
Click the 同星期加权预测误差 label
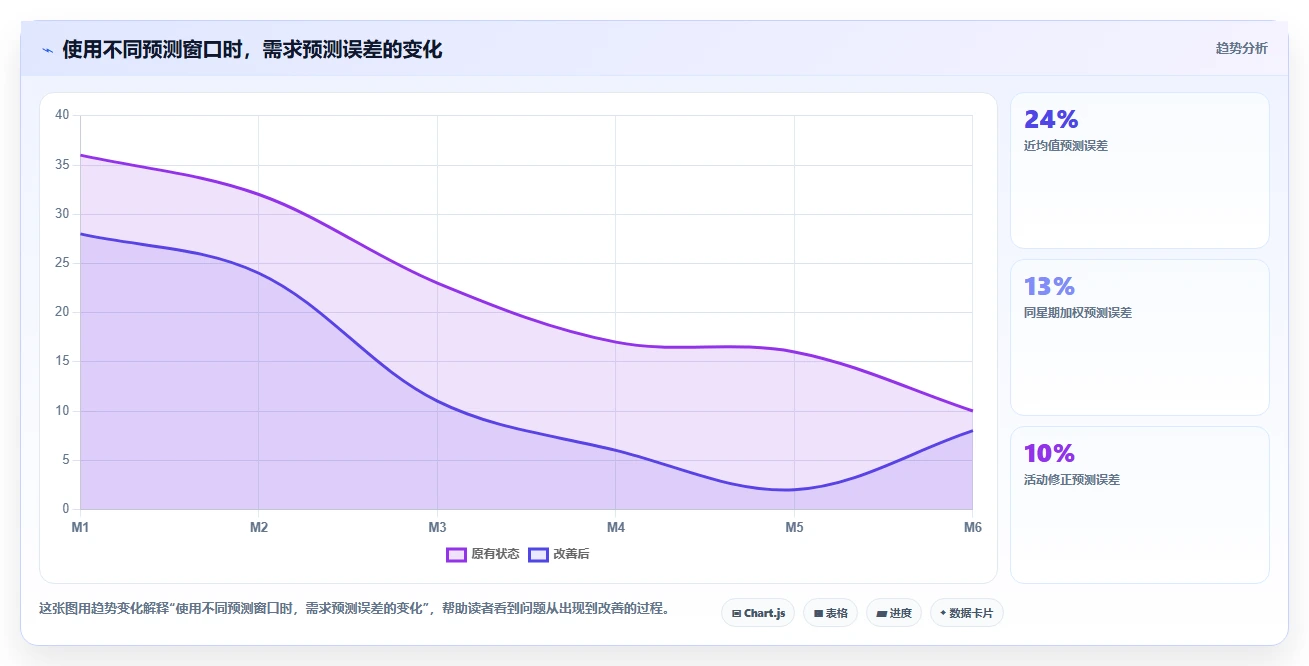1078,313
